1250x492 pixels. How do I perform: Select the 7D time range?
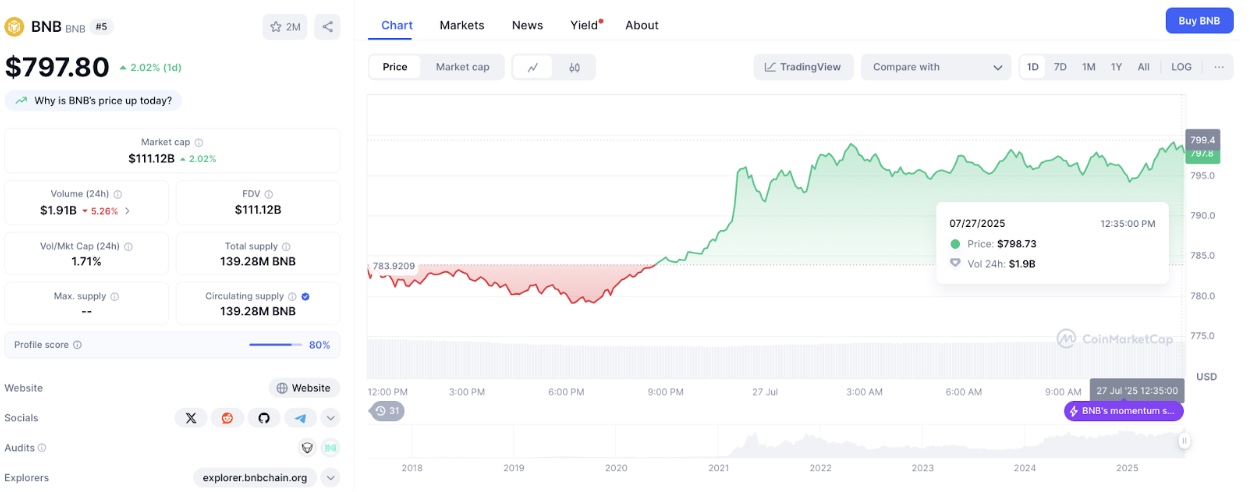[1060, 67]
